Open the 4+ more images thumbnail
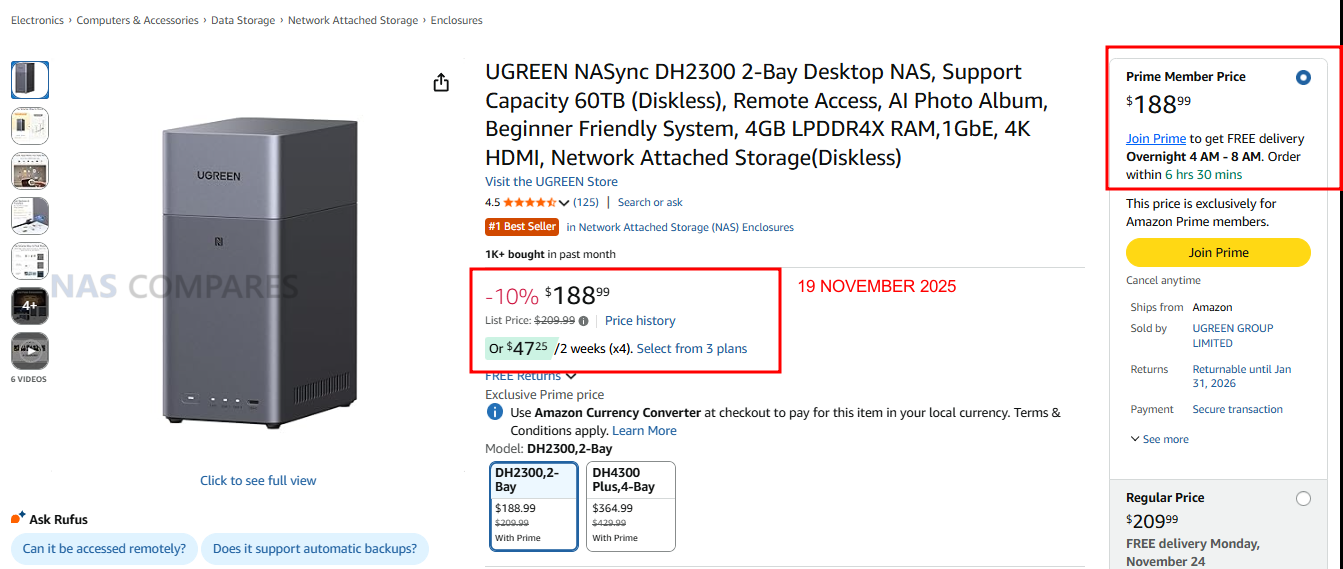 pos(30,306)
